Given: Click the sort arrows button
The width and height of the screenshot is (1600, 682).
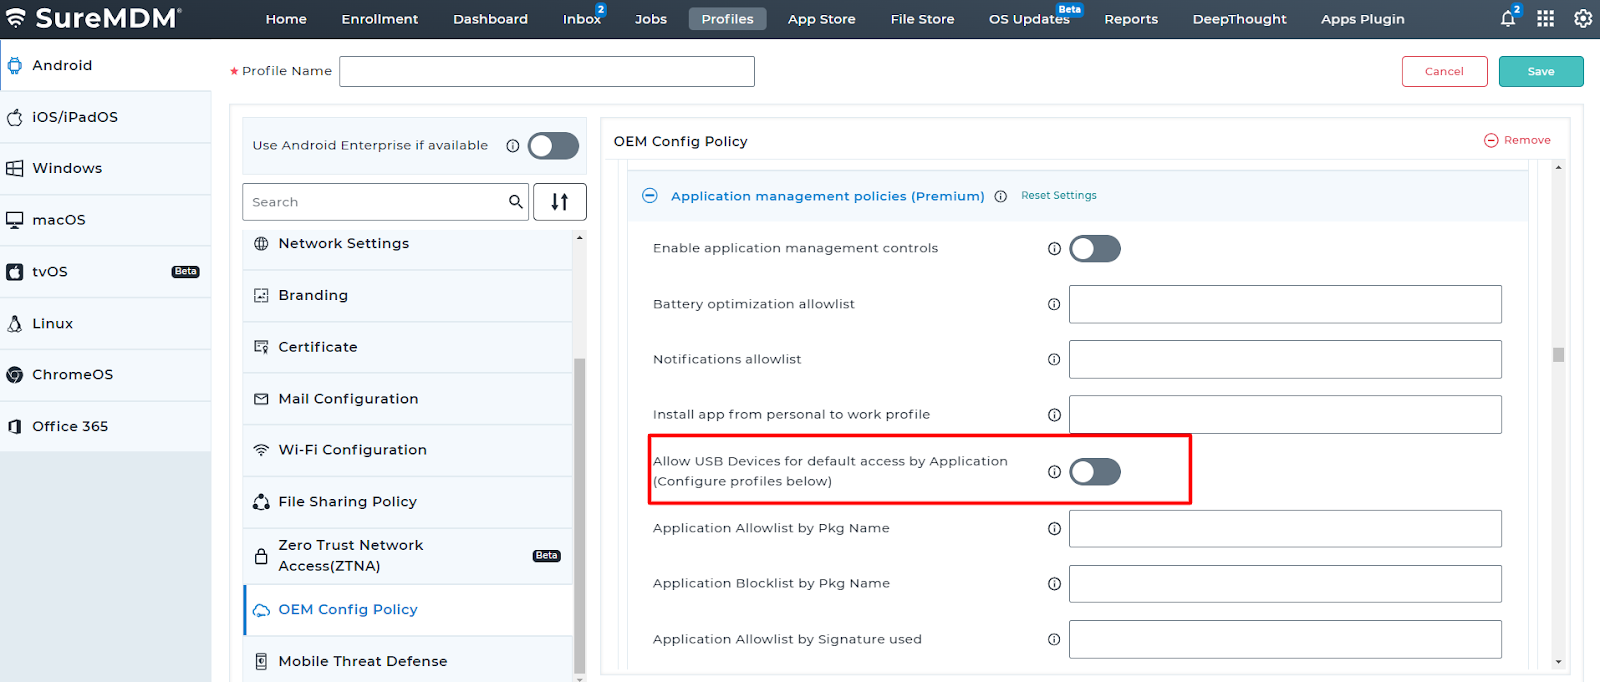Looking at the screenshot, I should 560,202.
